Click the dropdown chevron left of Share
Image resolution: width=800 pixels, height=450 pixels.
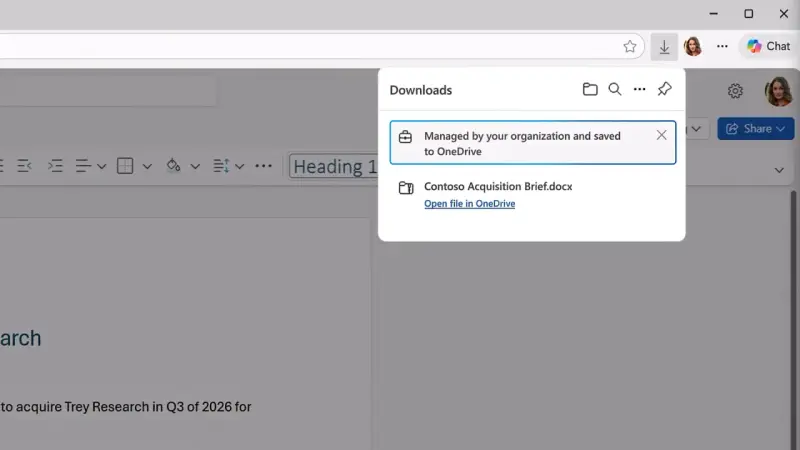[x=696, y=129]
